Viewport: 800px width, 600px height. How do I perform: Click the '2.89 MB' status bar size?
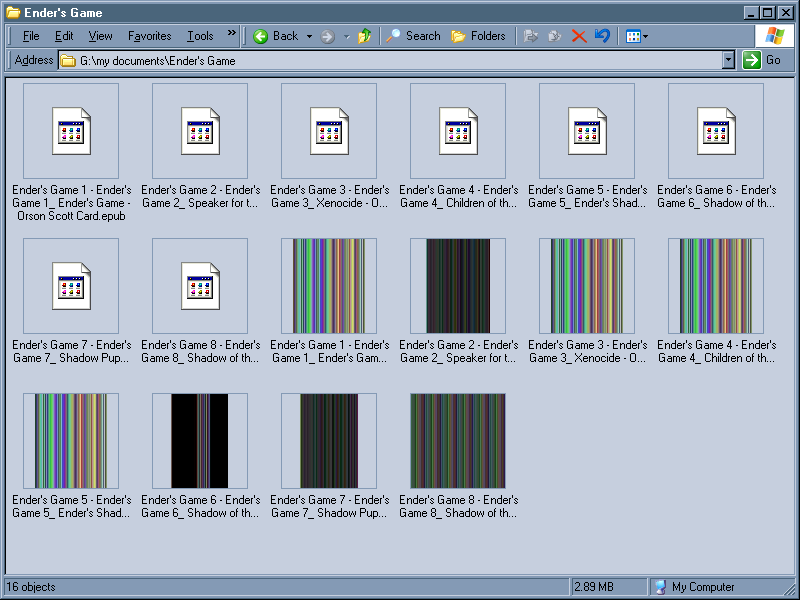(x=594, y=587)
